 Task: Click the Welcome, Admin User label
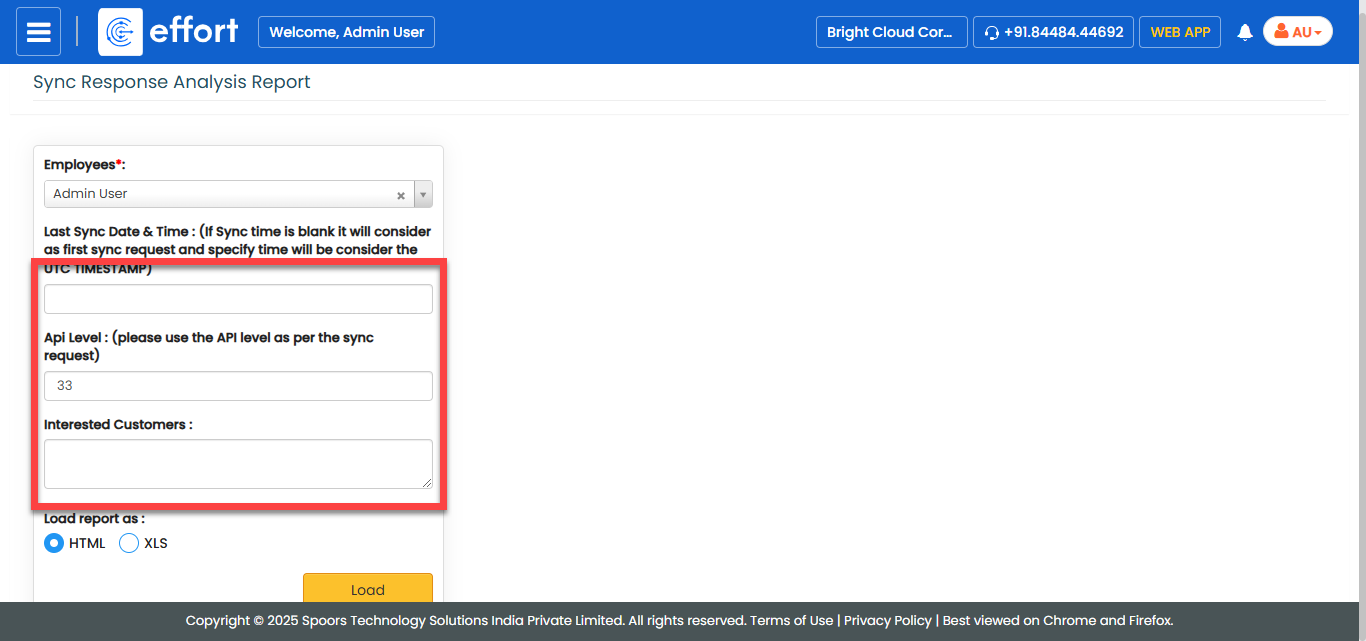coord(346,32)
